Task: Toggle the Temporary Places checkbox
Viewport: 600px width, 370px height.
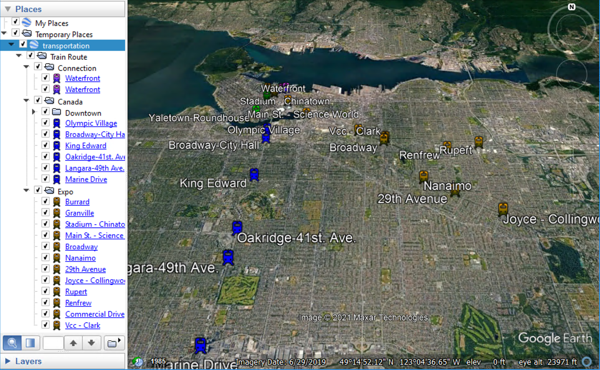Action: [16, 33]
